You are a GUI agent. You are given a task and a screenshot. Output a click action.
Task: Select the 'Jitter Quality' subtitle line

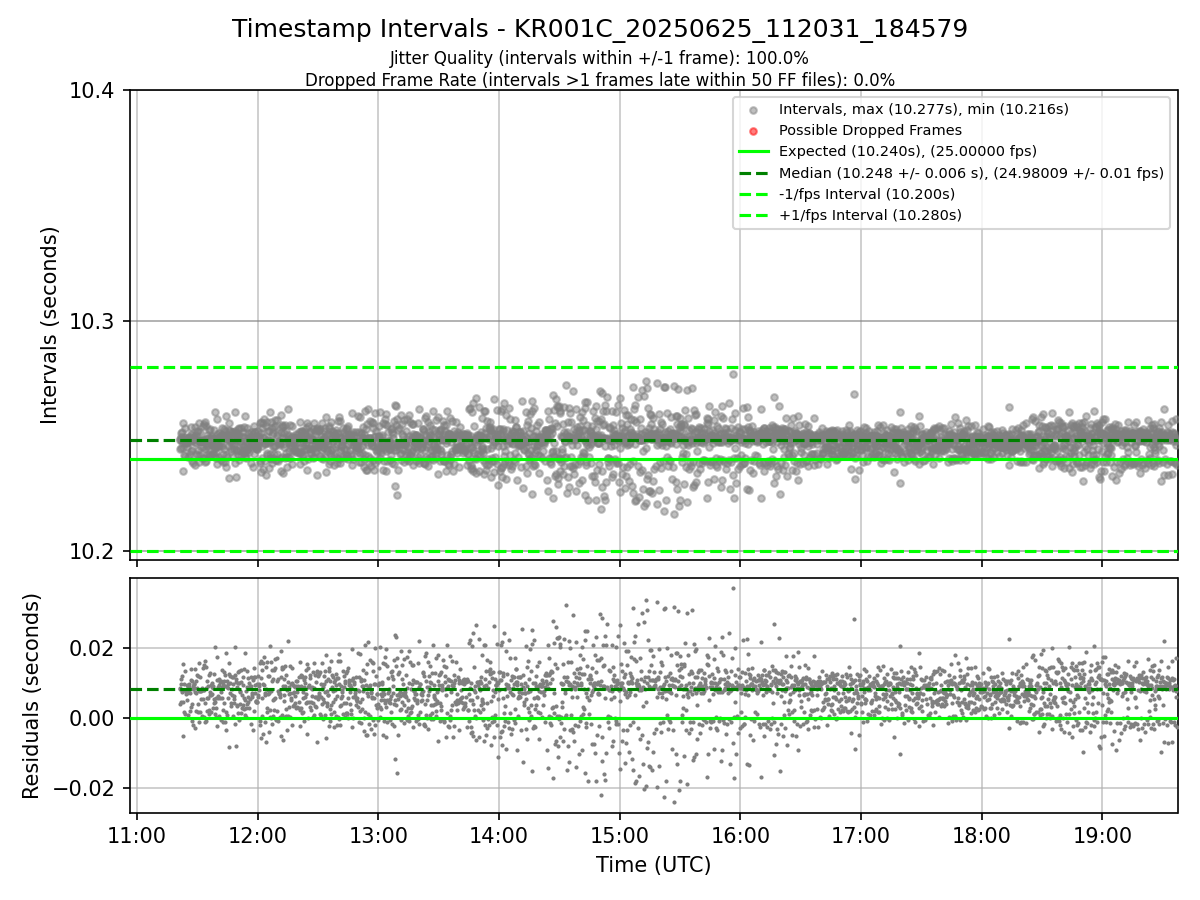click(x=600, y=59)
